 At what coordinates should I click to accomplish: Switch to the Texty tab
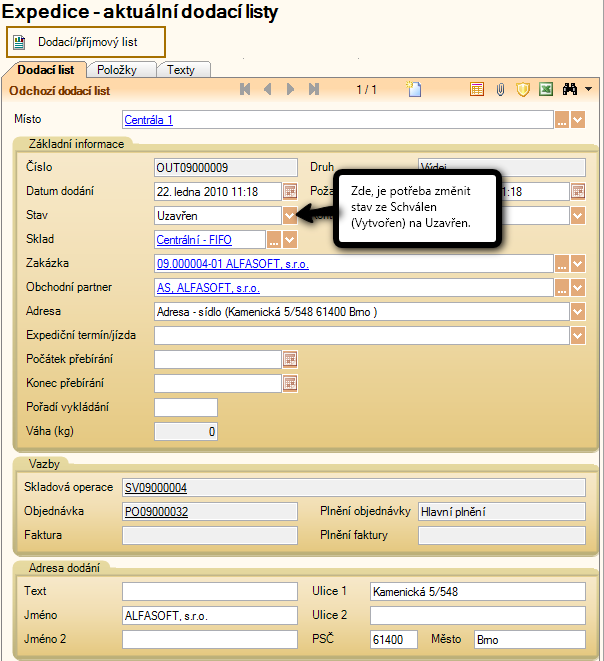pyautogui.click(x=181, y=70)
